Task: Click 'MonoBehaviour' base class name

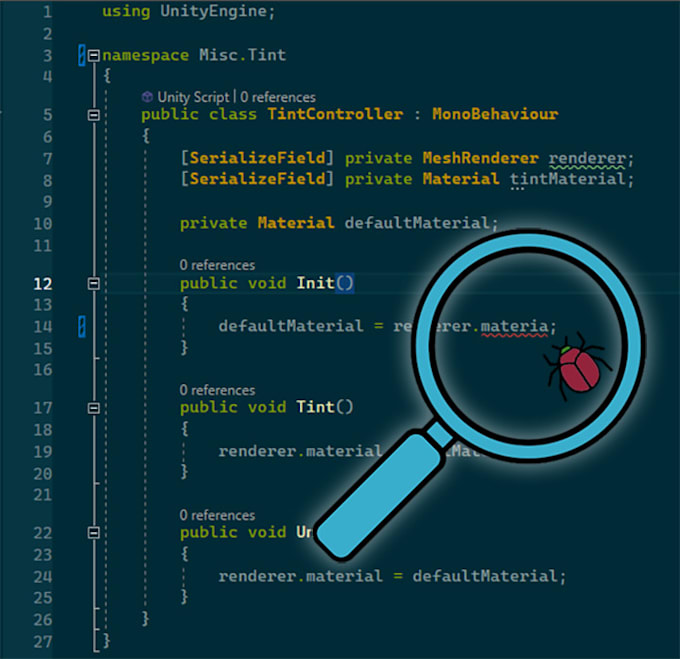Action: (495, 114)
